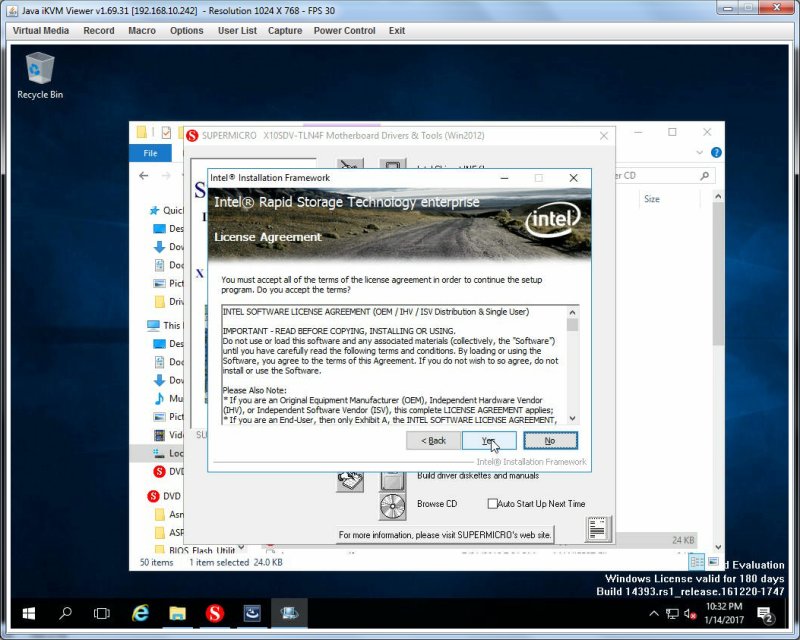Open the Power Control menu
The image size is (800, 640).
pos(344,31)
